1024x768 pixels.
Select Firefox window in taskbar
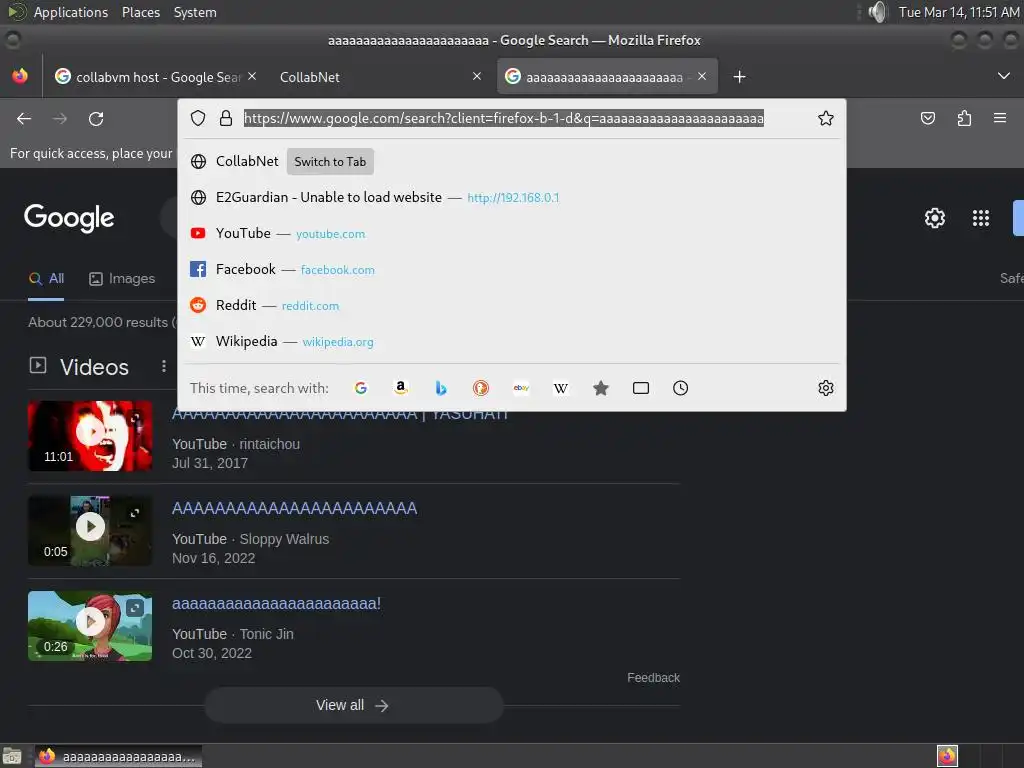(x=118, y=756)
